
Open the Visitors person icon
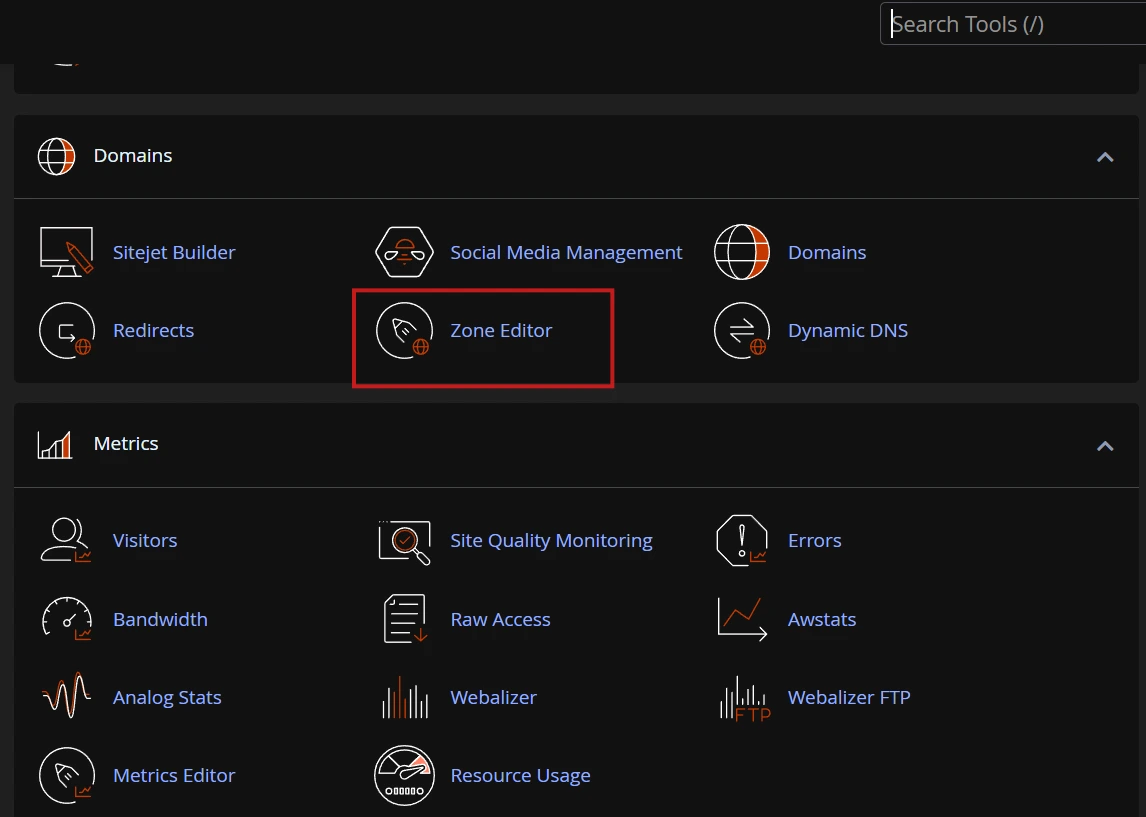(x=66, y=540)
